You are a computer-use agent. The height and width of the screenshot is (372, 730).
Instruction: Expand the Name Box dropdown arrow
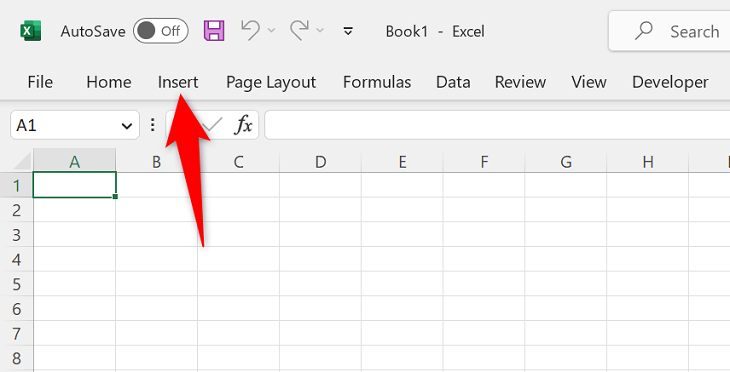(x=127, y=126)
